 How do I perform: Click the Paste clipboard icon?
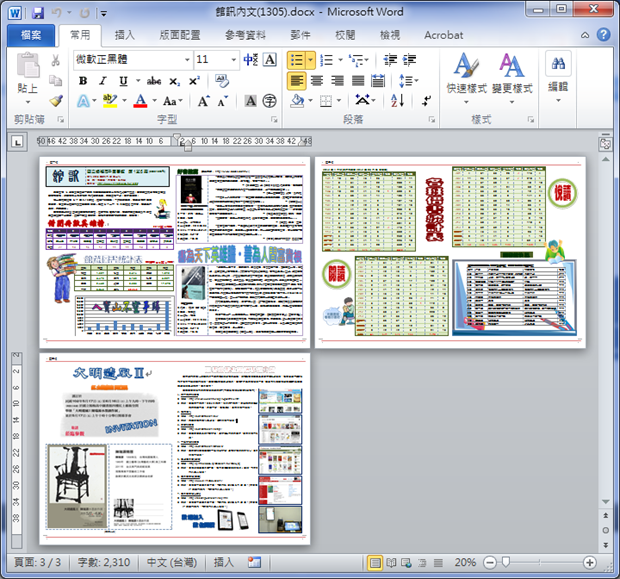[x=28, y=66]
